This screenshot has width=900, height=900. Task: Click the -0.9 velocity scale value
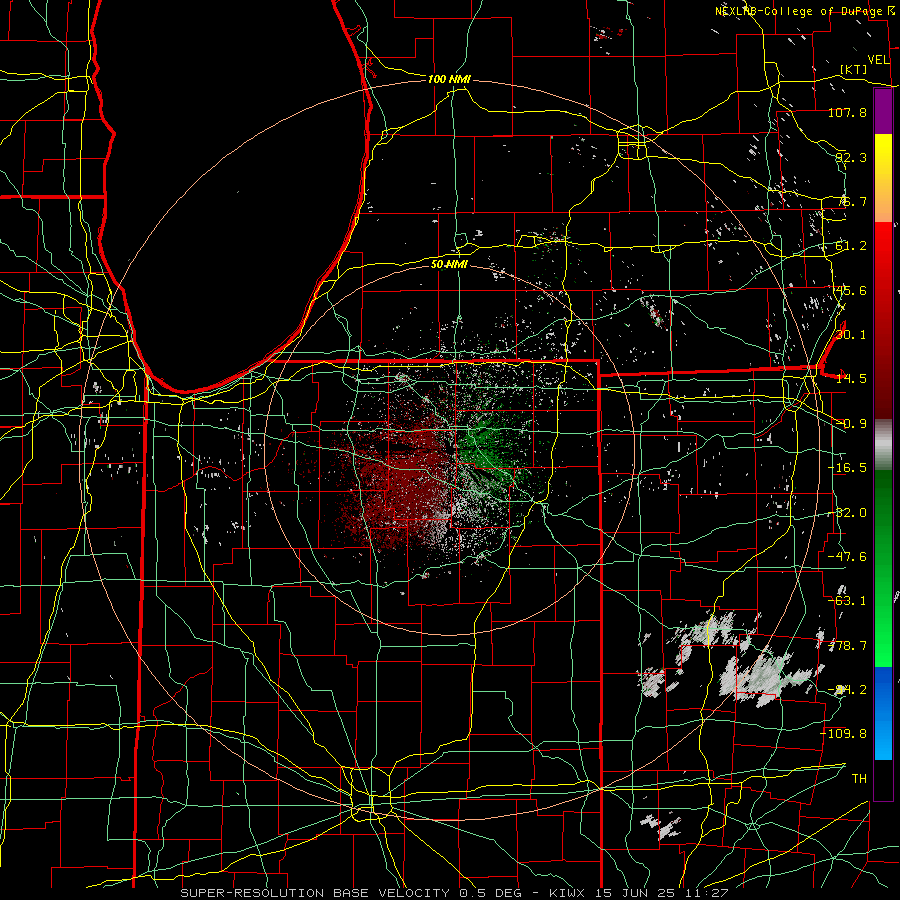coord(851,424)
